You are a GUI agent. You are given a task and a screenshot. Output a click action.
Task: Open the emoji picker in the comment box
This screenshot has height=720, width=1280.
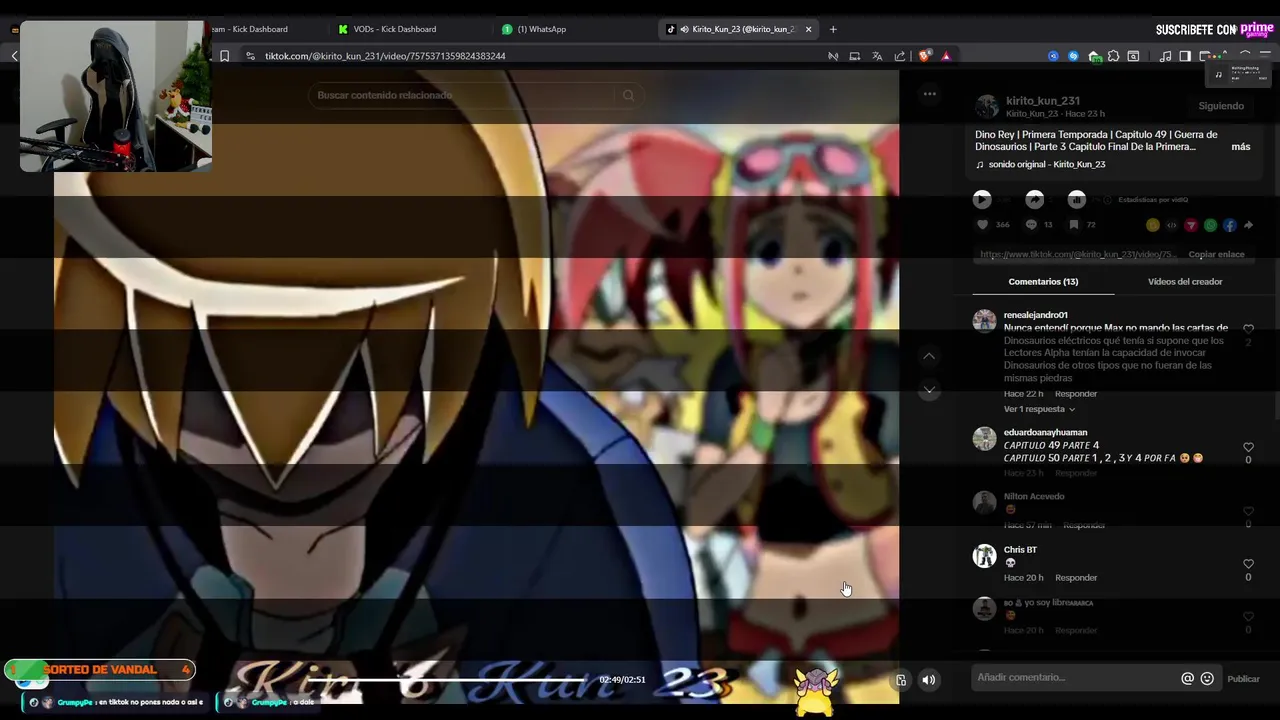pos(1207,678)
